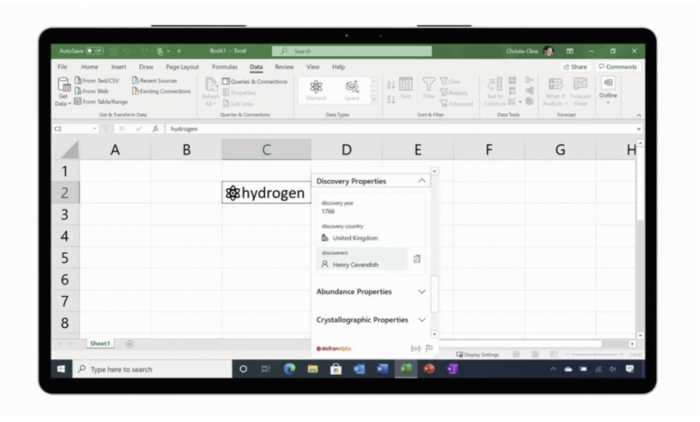
Task: Click United Kingdom discovery country
Action: click(355, 238)
